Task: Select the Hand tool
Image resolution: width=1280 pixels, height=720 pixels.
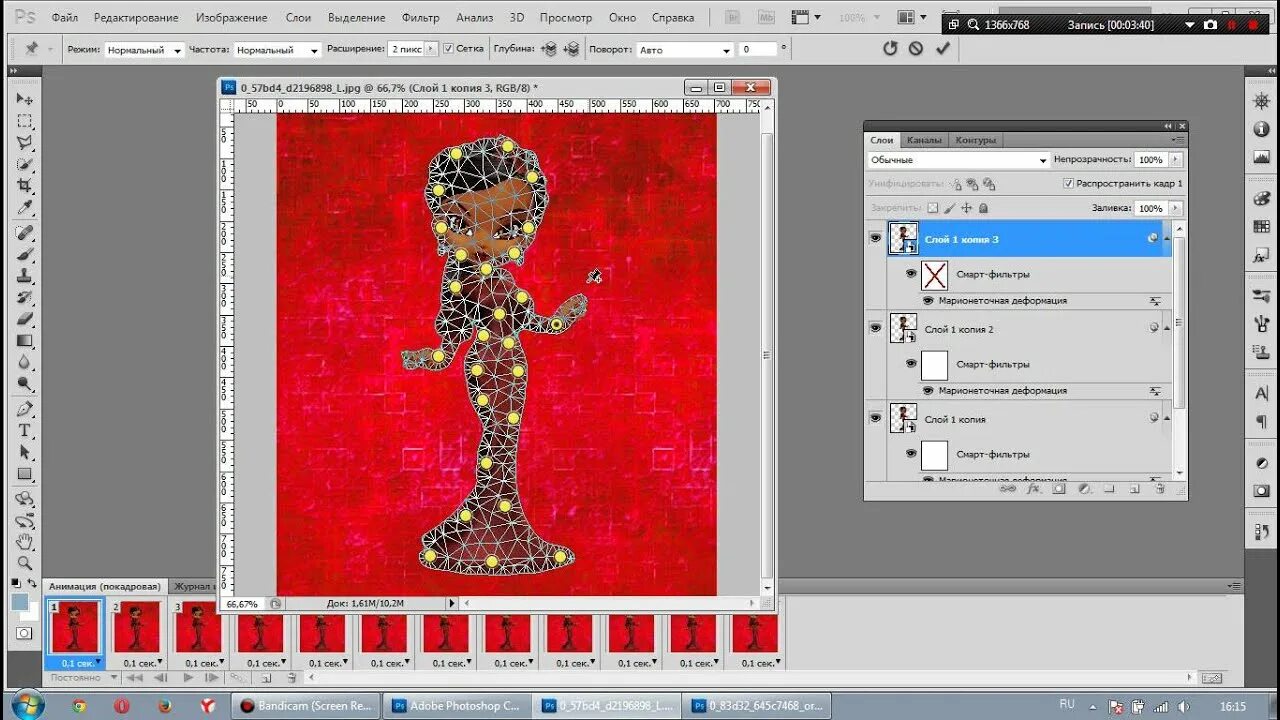Action: (x=25, y=541)
